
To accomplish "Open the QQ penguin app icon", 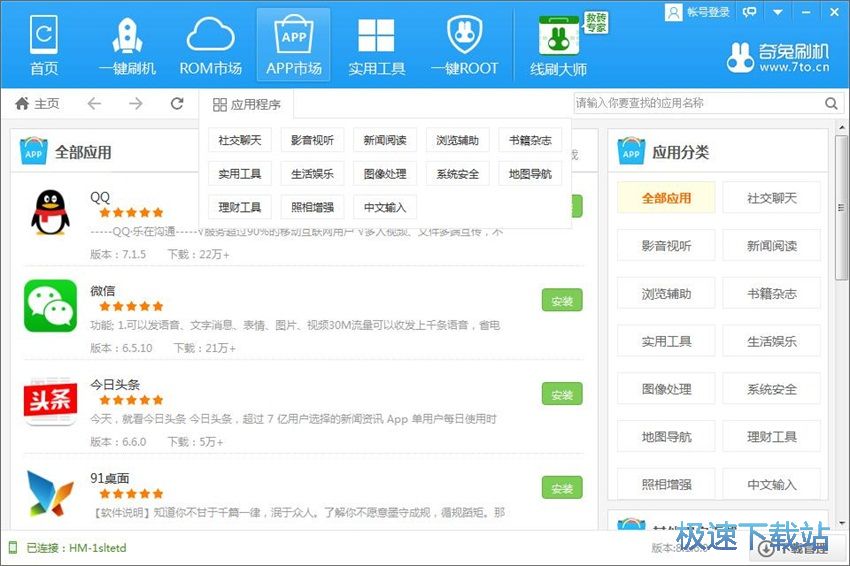I will 50,213.
